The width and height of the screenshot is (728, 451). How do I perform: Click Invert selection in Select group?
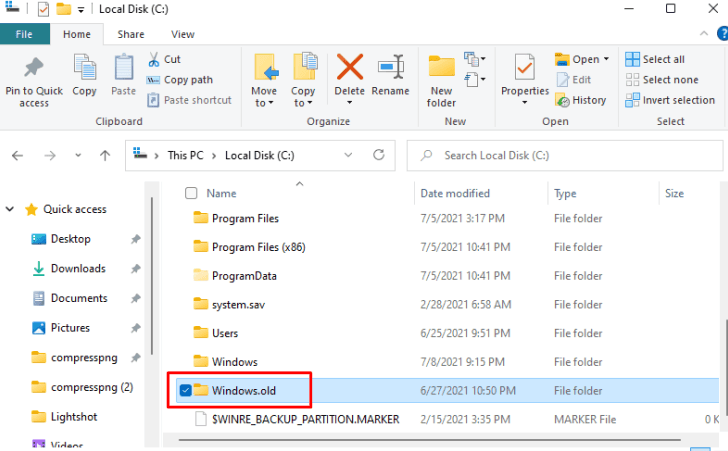(x=670, y=100)
